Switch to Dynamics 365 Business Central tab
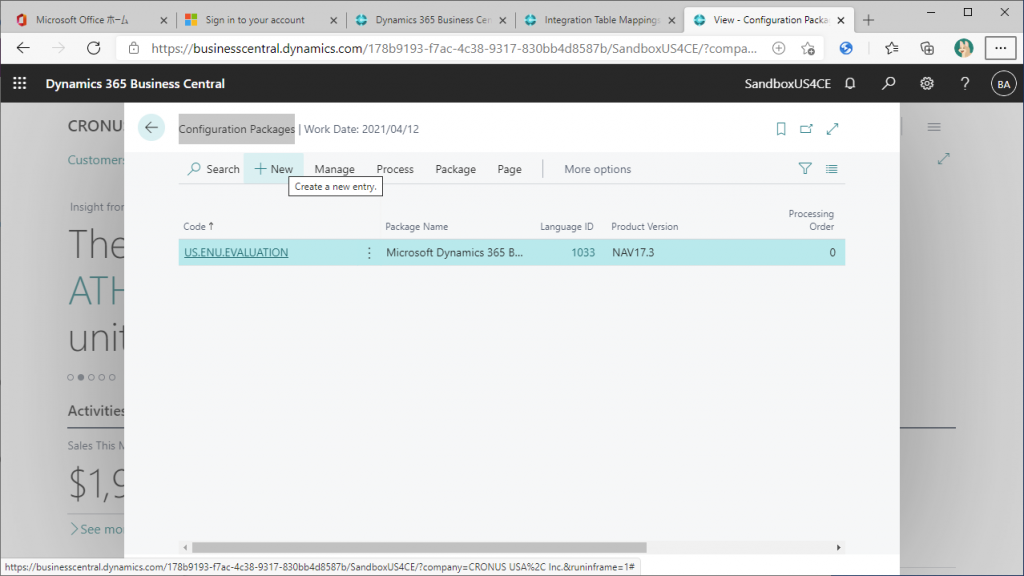This screenshot has height=576, width=1024. (x=433, y=20)
